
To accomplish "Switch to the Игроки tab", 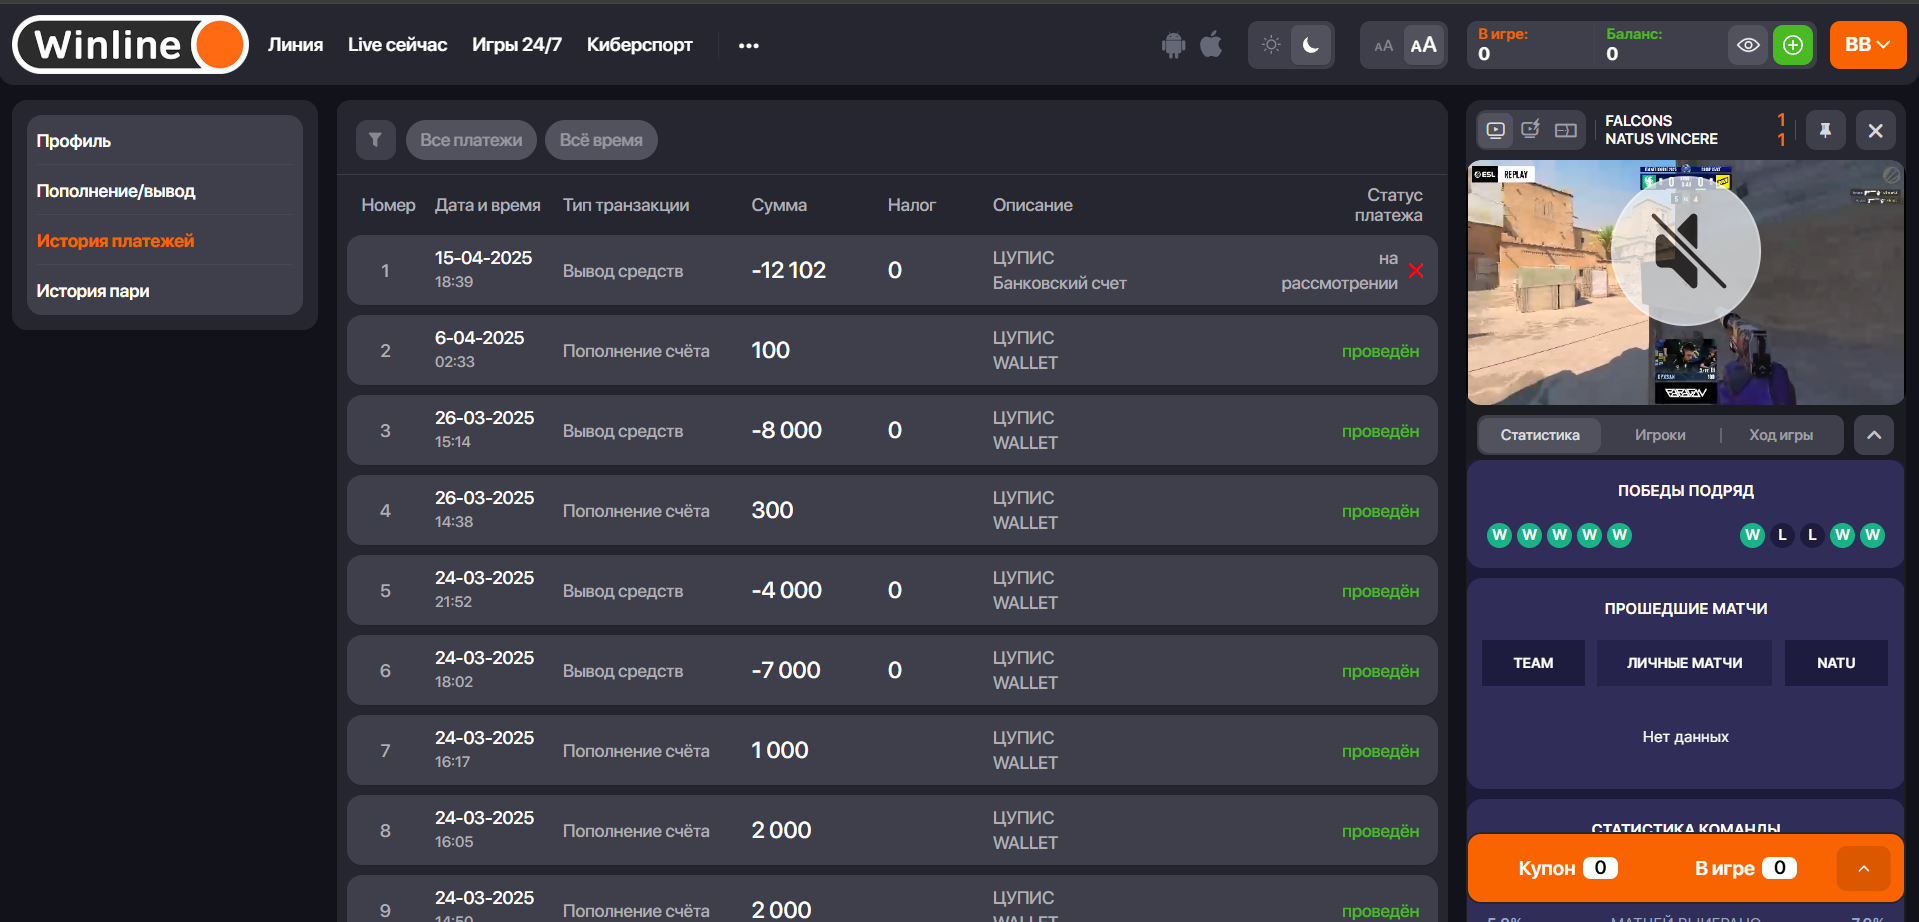I will click(x=1660, y=435).
